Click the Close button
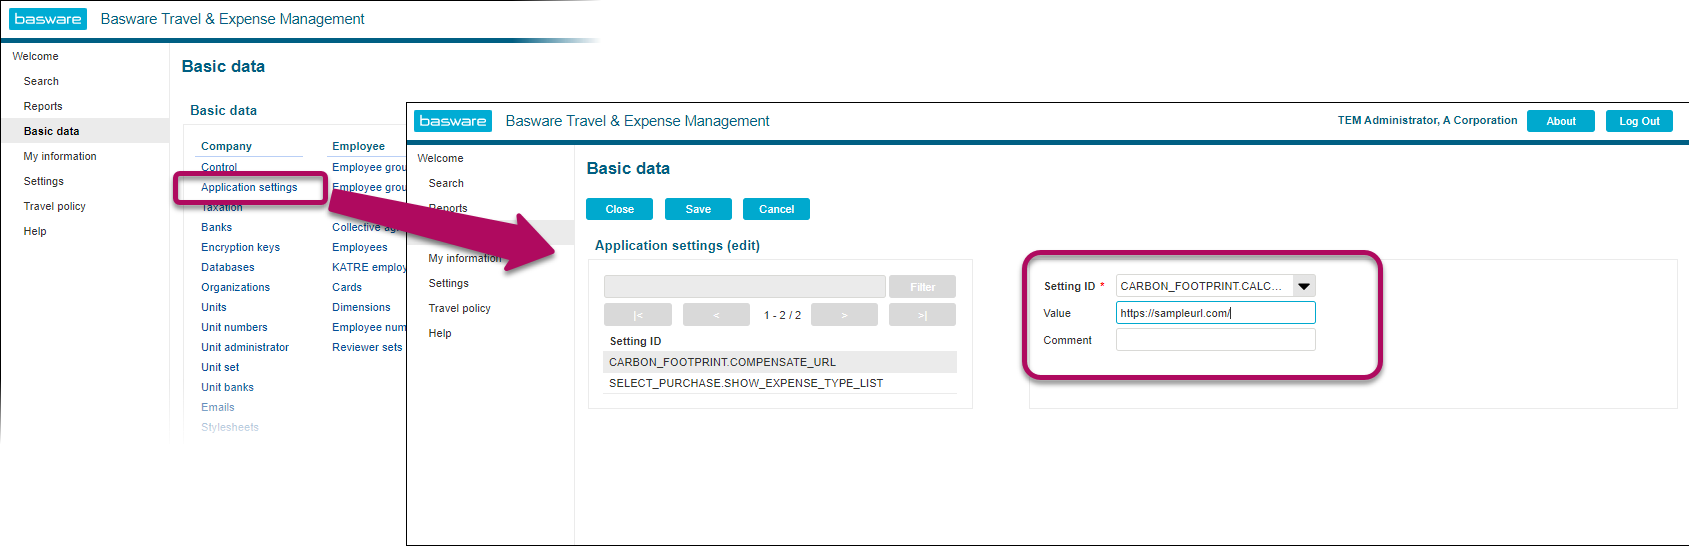This screenshot has width=1689, height=546. click(619, 209)
